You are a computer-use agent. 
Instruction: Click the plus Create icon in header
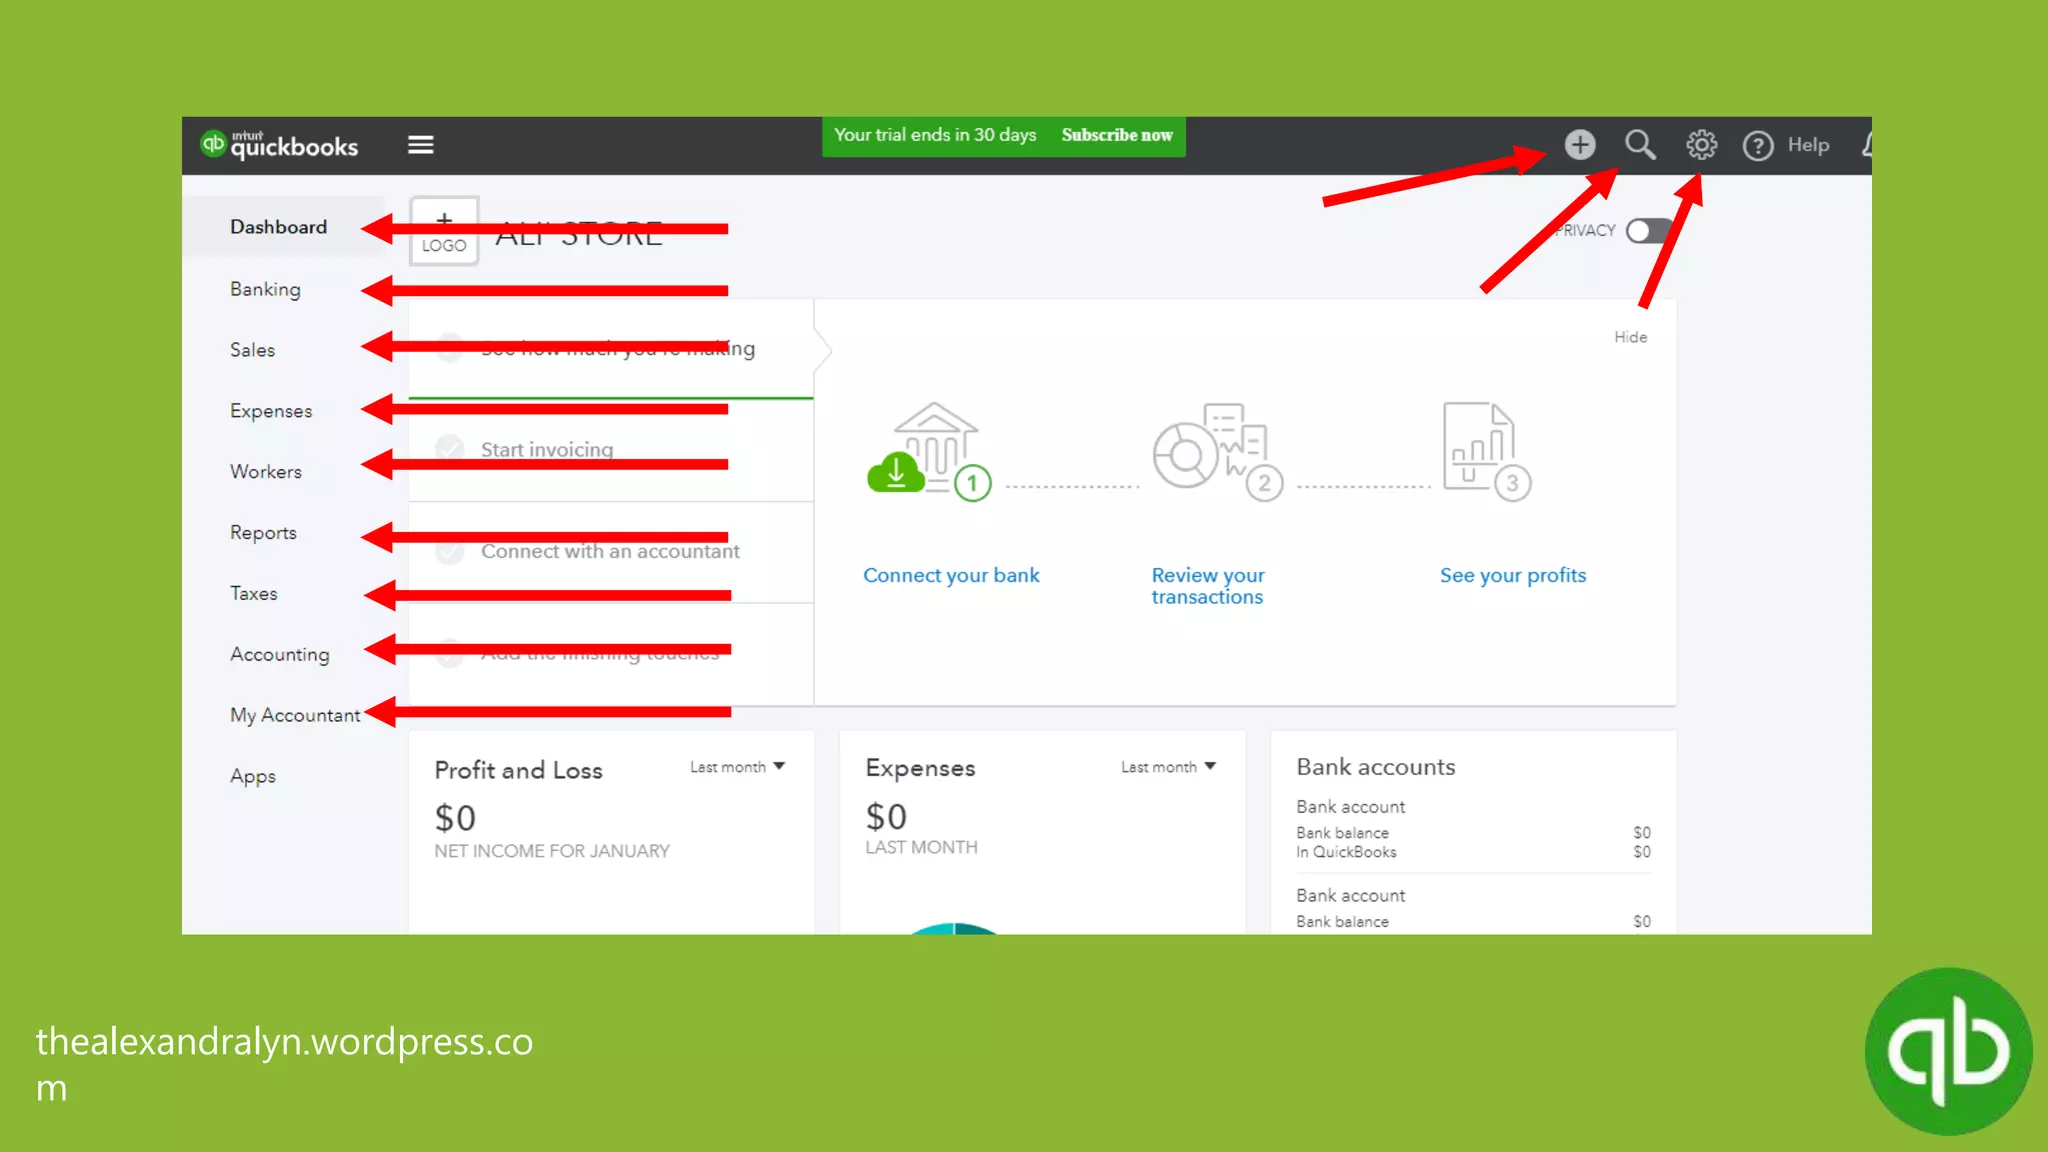click(x=1579, y=145)
